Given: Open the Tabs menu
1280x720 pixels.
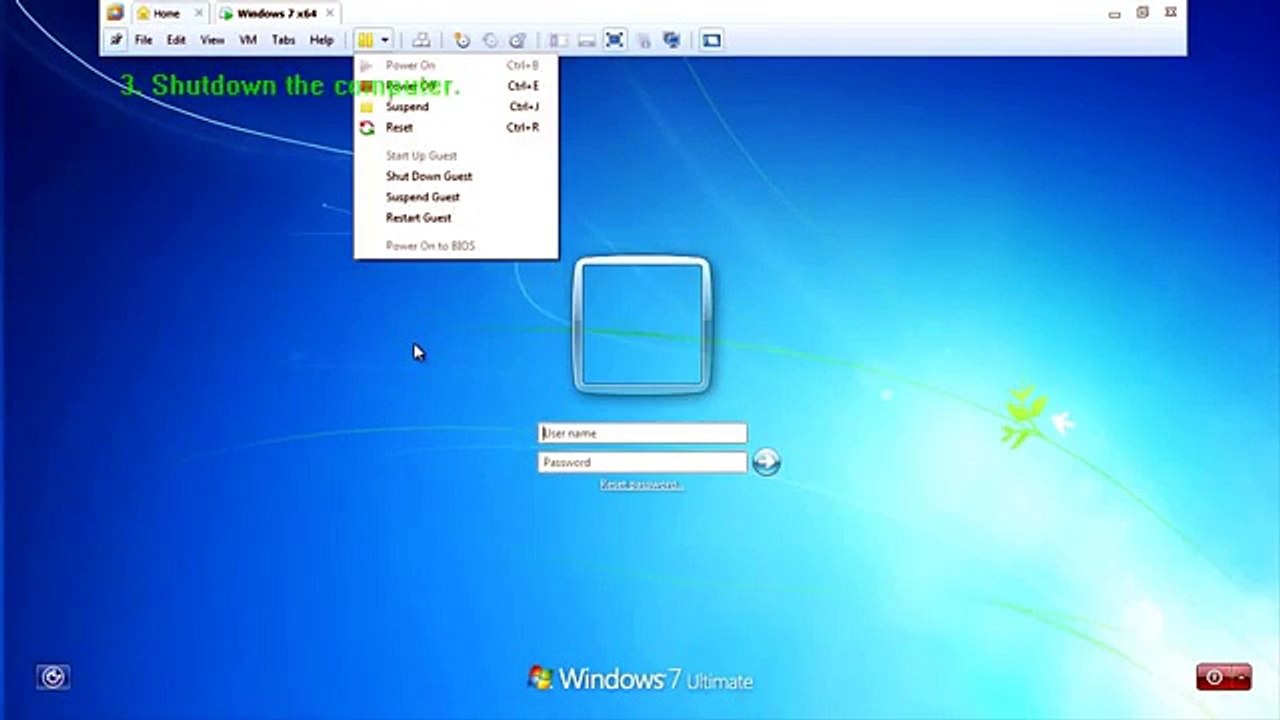Looking at the screenshot, I should click(283, 40).
